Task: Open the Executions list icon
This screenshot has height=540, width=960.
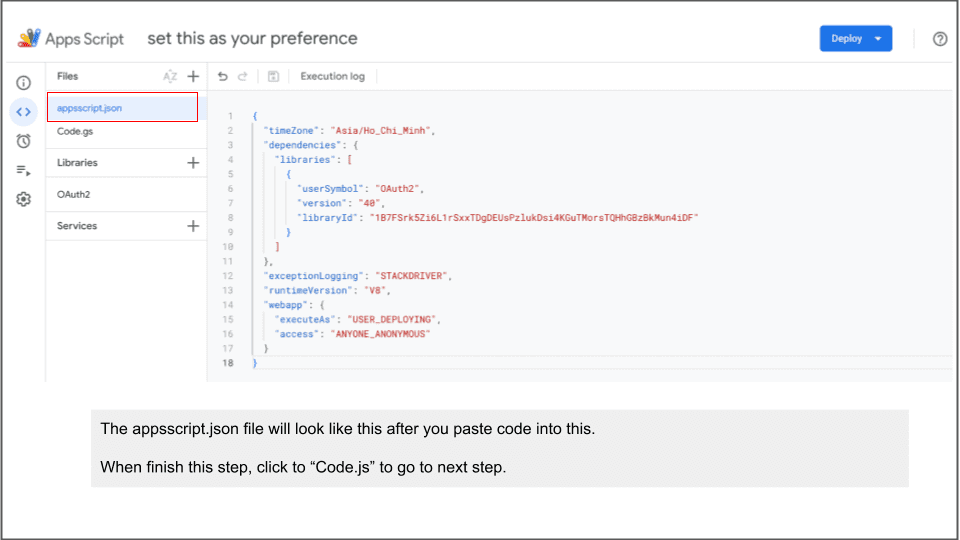Action: pos(24,170)
